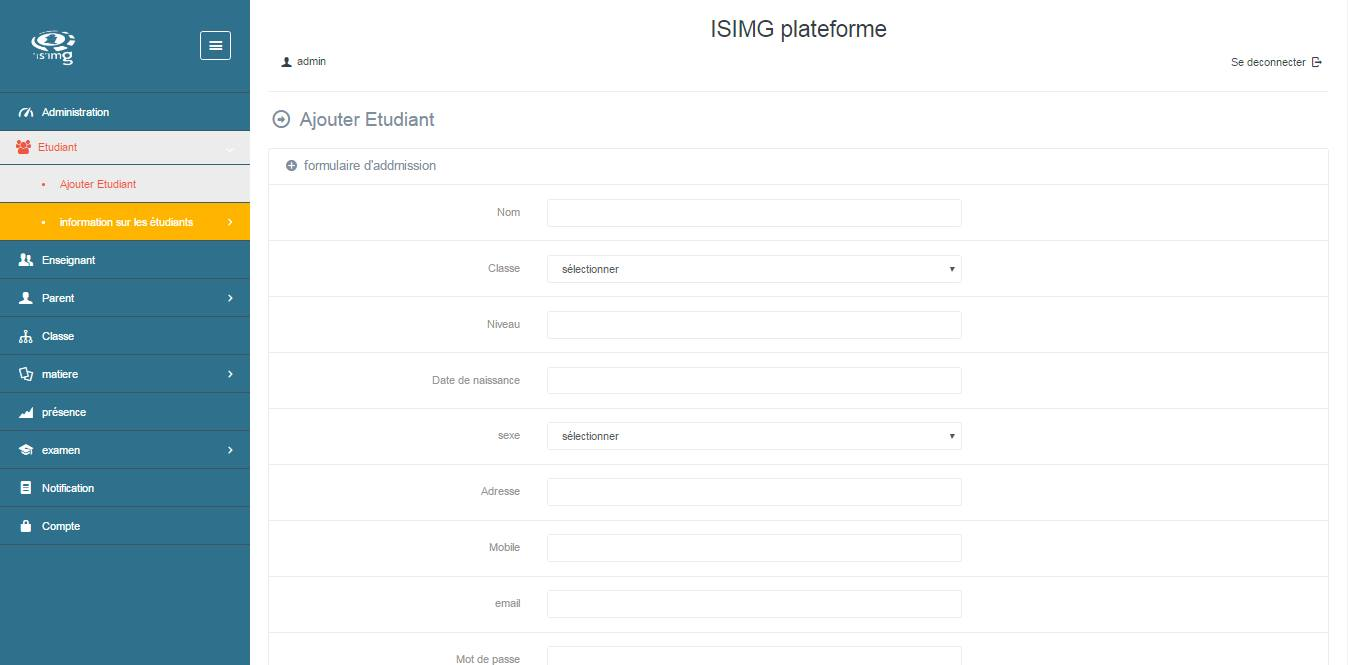Image resolution: width=1348 pixels, height=665 pixels.
Task: Click the email input field
Action: (x=754, y=604)
